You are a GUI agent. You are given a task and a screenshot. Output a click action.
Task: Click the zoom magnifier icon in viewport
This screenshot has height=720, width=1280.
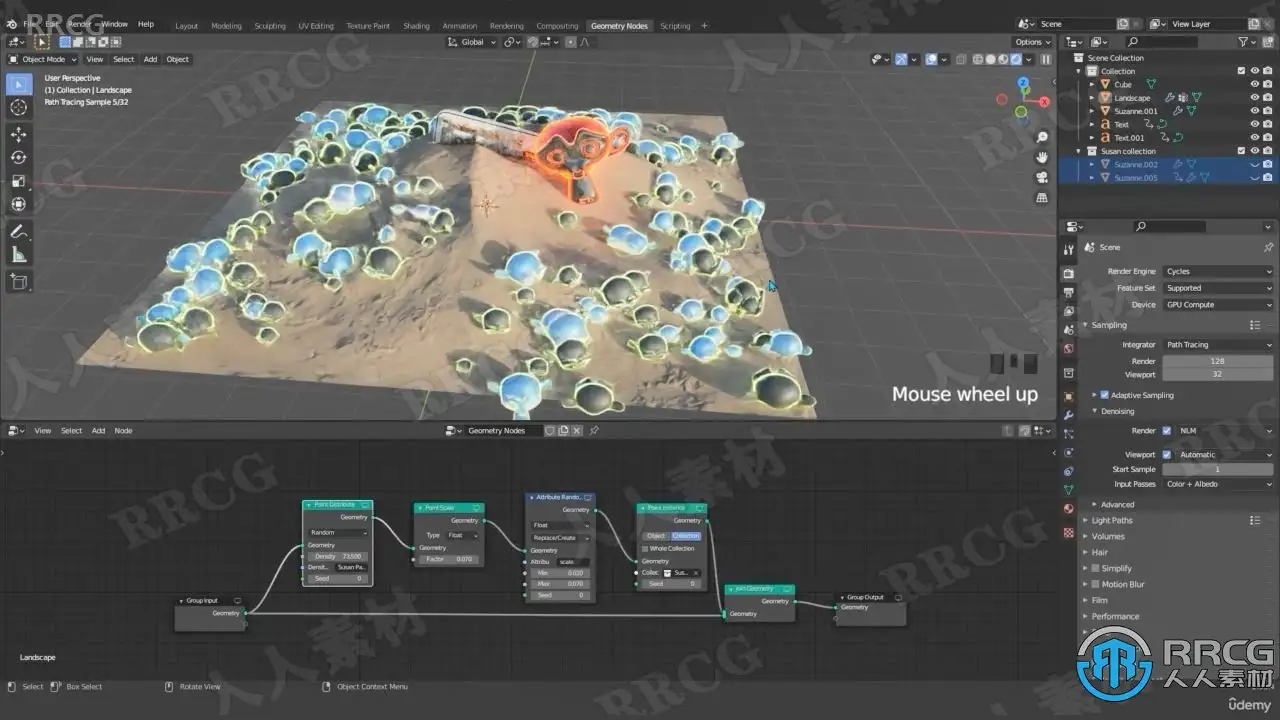(1042, 137)
